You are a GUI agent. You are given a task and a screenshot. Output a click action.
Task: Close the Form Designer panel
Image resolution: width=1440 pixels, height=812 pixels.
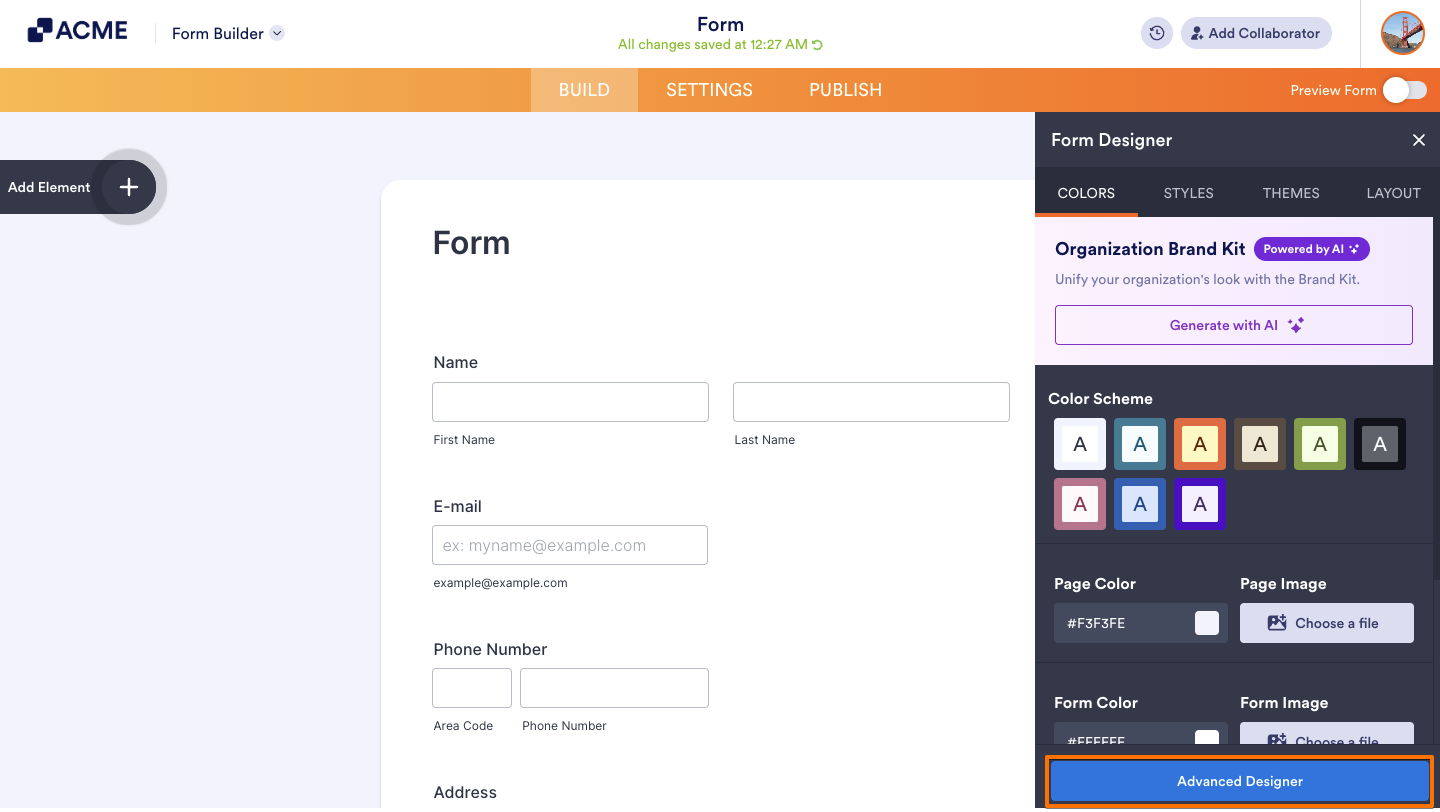coord(1418,140)
